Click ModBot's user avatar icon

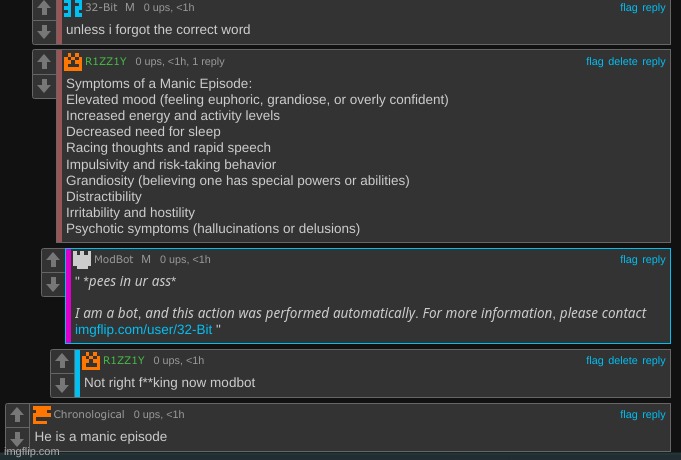coord(82,259)
